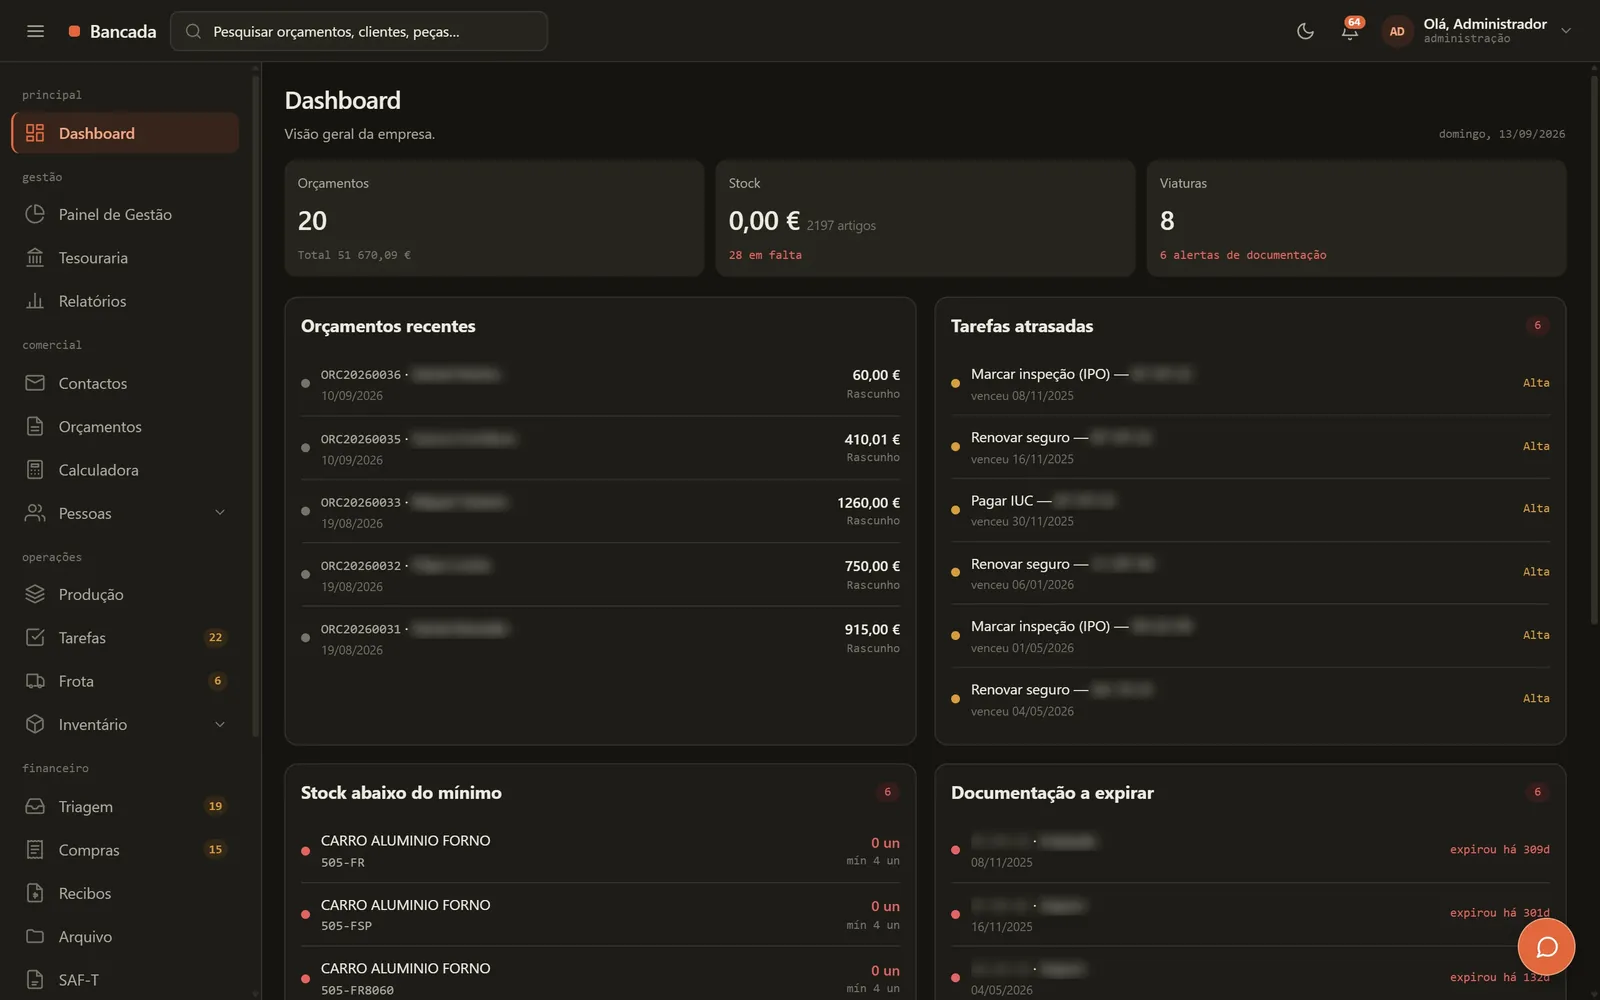The width and height of the screenshot is (1600, 1000).
Task: Click the 28 em falta stock alert
Action: (765, 255)
